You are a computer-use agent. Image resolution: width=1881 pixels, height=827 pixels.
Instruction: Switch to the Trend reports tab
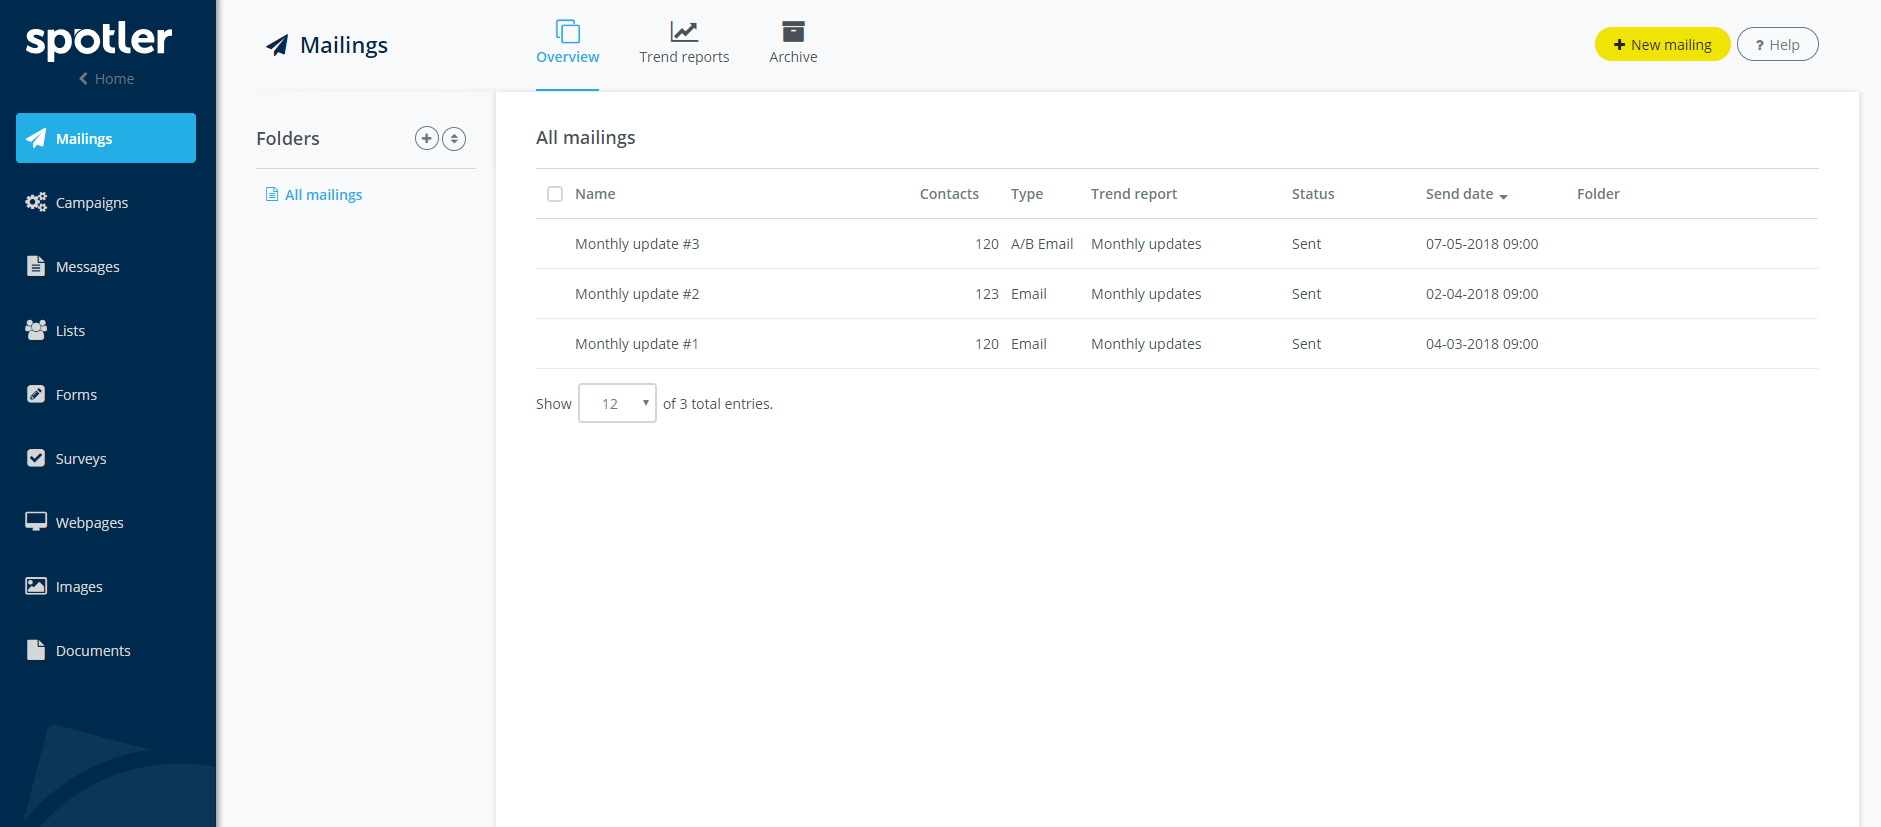pos(684,44)
